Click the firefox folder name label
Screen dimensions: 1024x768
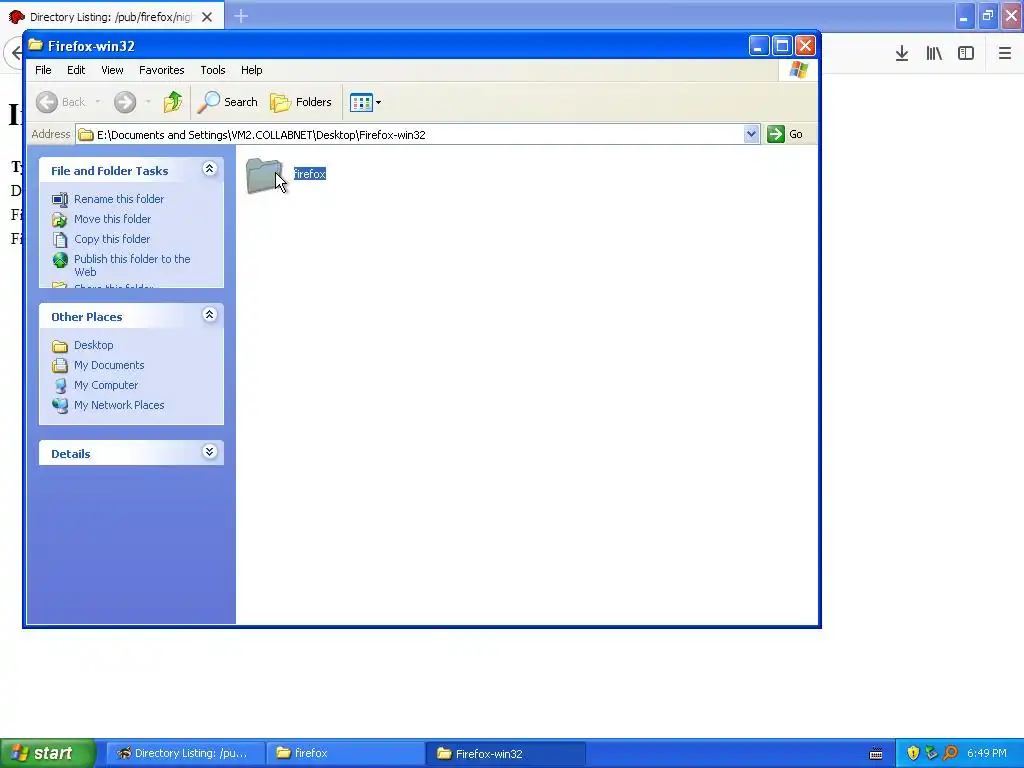point(310,174)
